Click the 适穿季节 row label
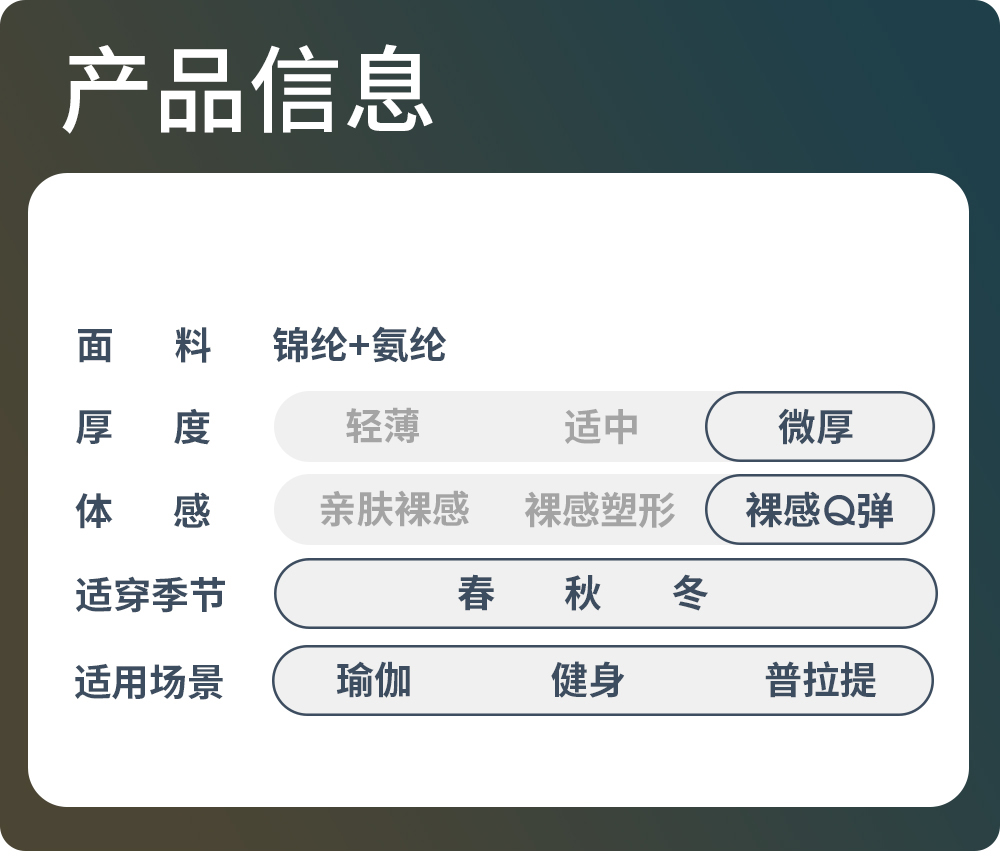 click(x=150, y=596)
